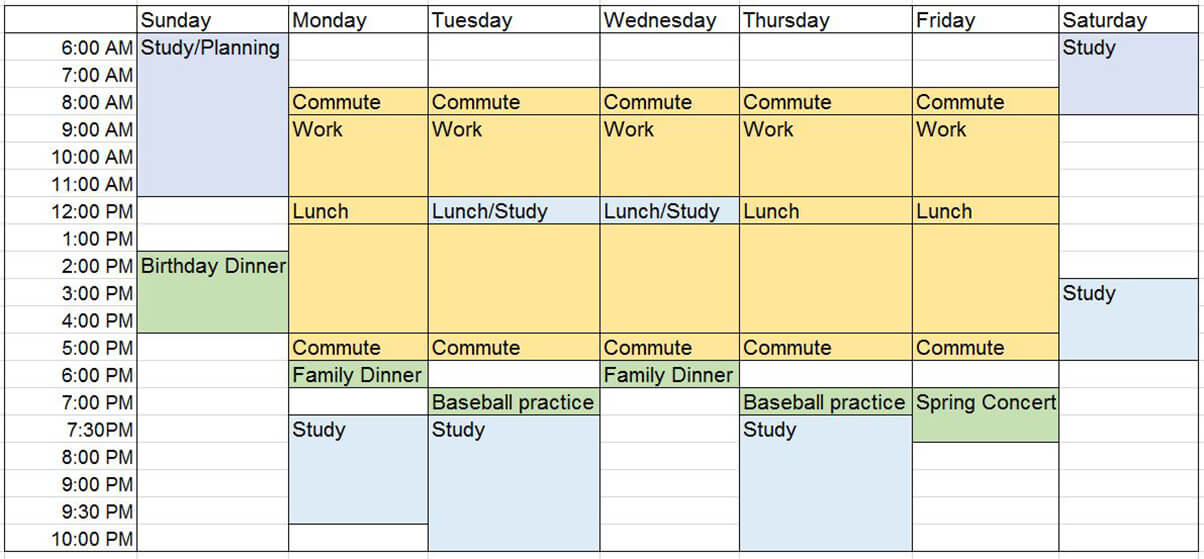Click Saturday's morning Study block
Image resolution: width=1204 pixels, height=559 pixels.
1130,74
